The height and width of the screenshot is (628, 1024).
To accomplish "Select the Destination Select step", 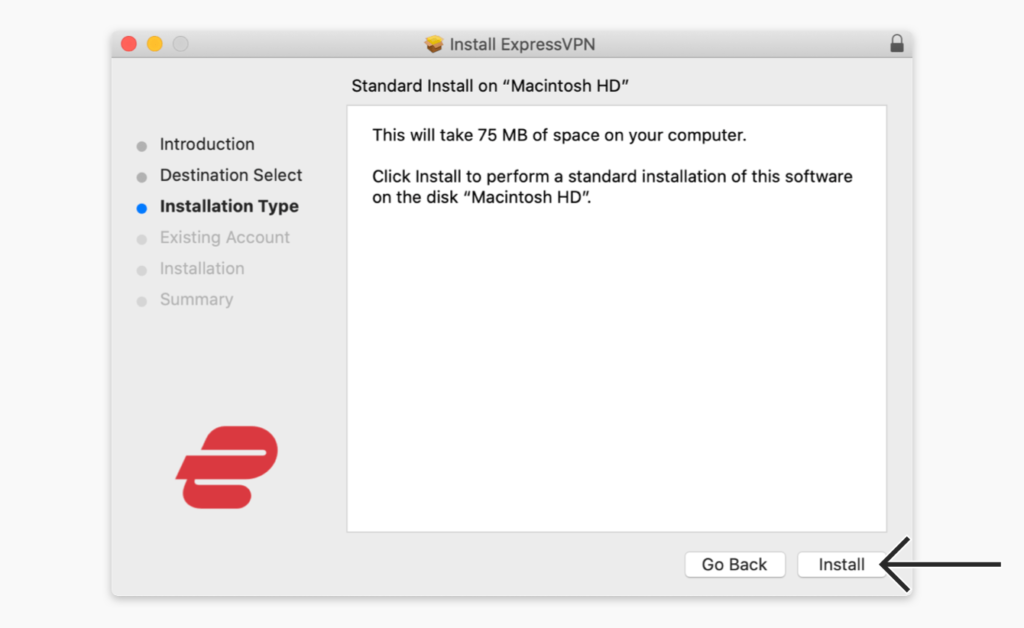I will pyautogui.click(x=231, y=175).
